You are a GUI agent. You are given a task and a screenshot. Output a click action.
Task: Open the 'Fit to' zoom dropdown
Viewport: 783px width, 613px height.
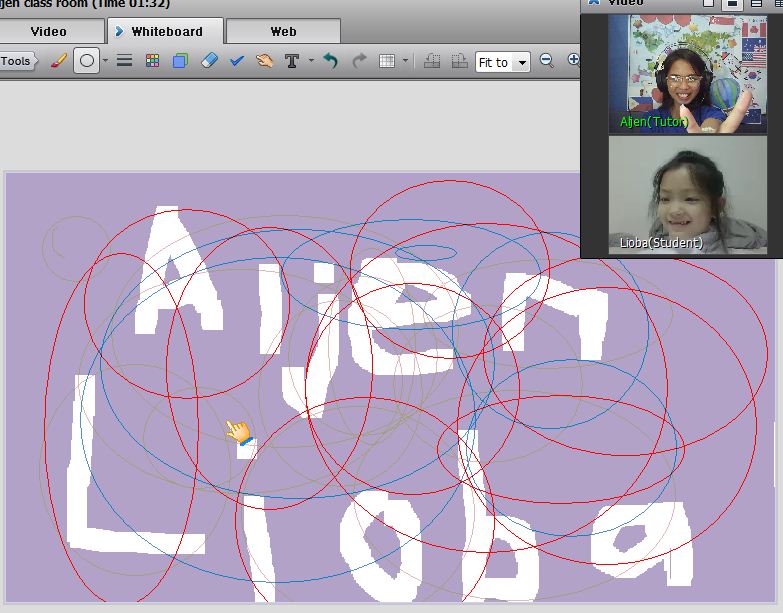point(502,62)
